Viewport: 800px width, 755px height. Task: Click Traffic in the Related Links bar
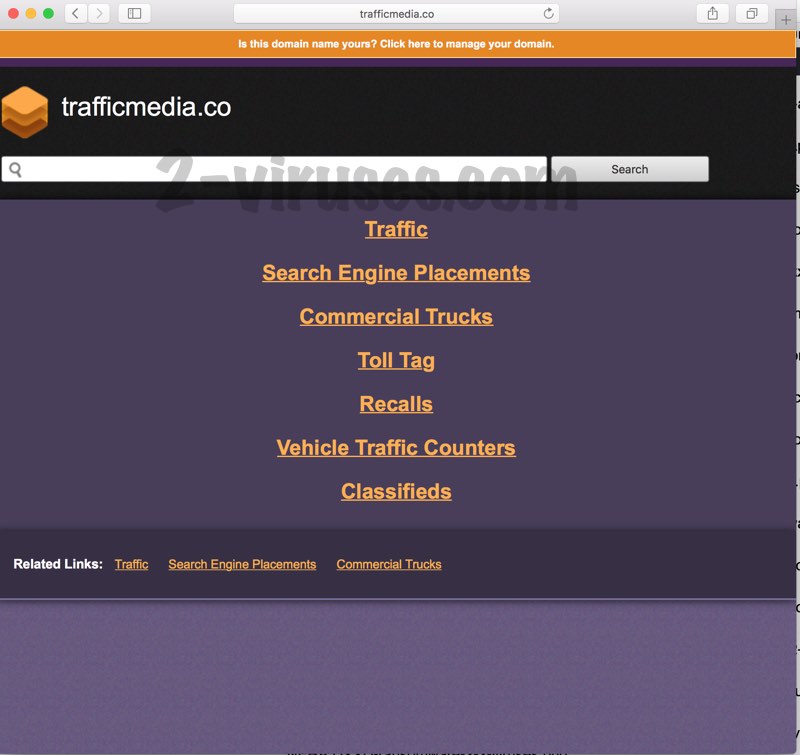[131, 565]
